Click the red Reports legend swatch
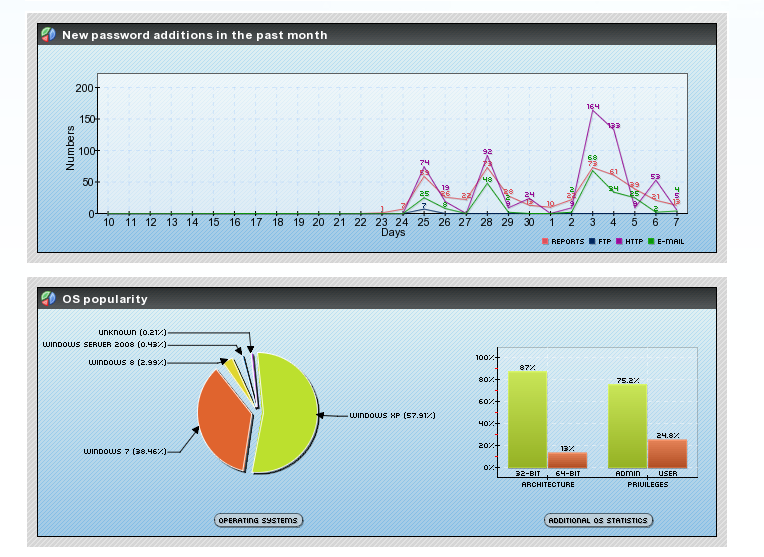 point(545,241)
